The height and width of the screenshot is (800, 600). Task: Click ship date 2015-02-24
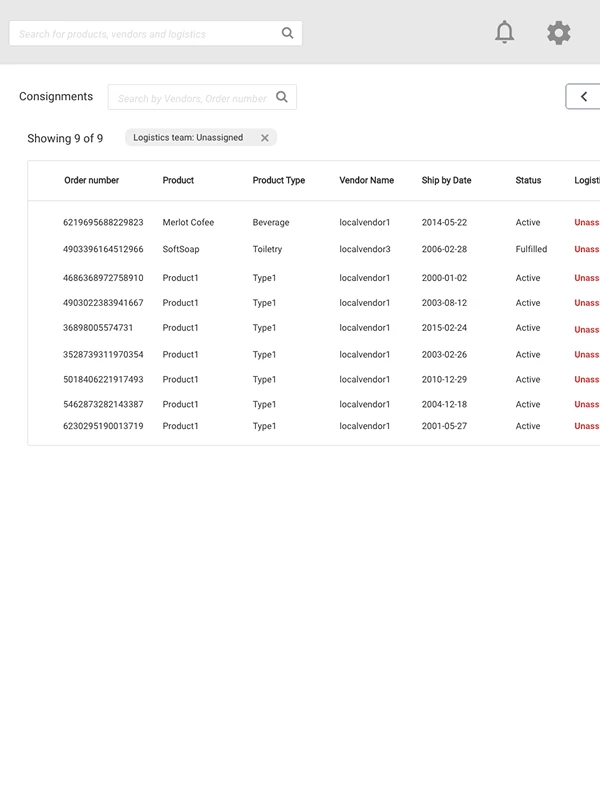click(x=444, y=328)
